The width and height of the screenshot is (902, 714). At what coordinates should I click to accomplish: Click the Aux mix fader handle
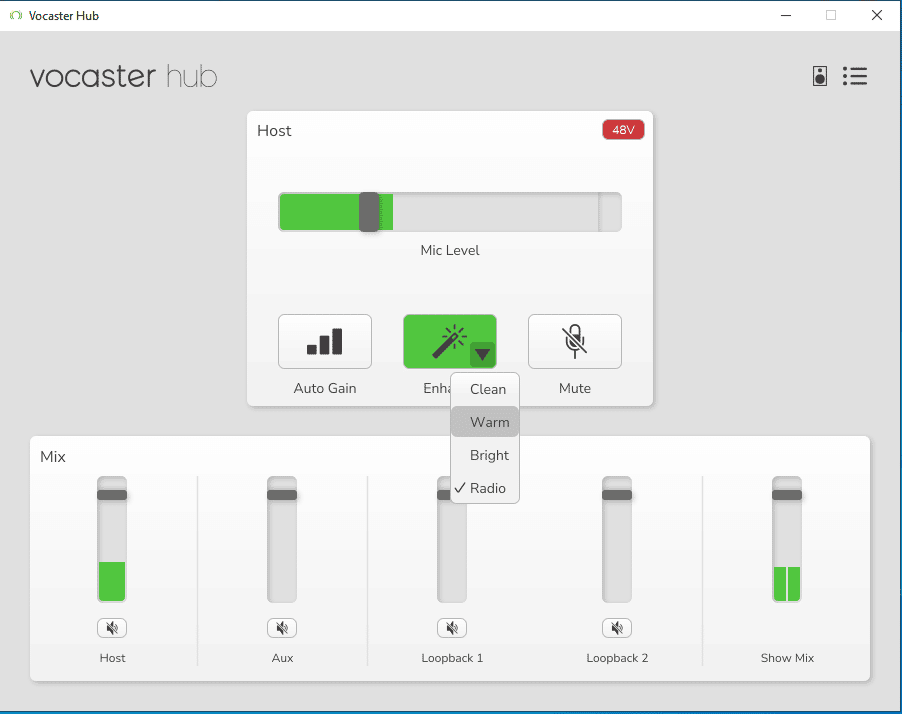click(282, 495)
